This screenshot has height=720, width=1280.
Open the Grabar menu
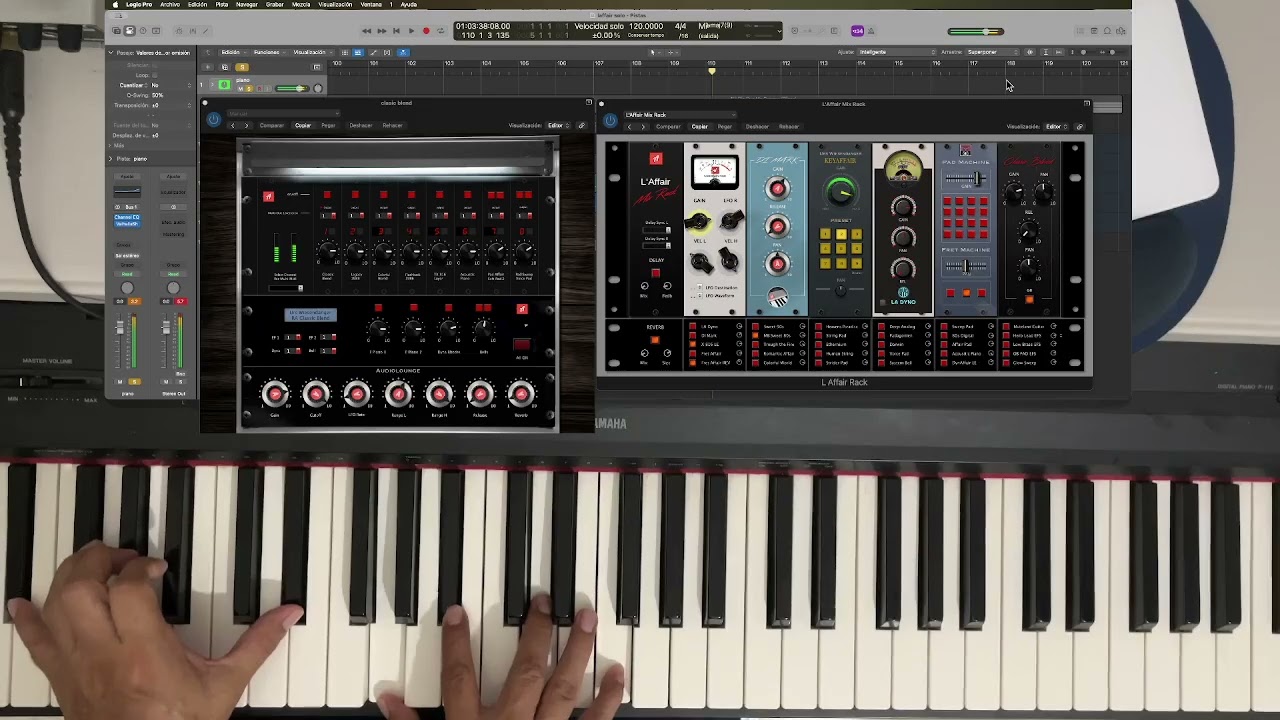tap(274, 4)
